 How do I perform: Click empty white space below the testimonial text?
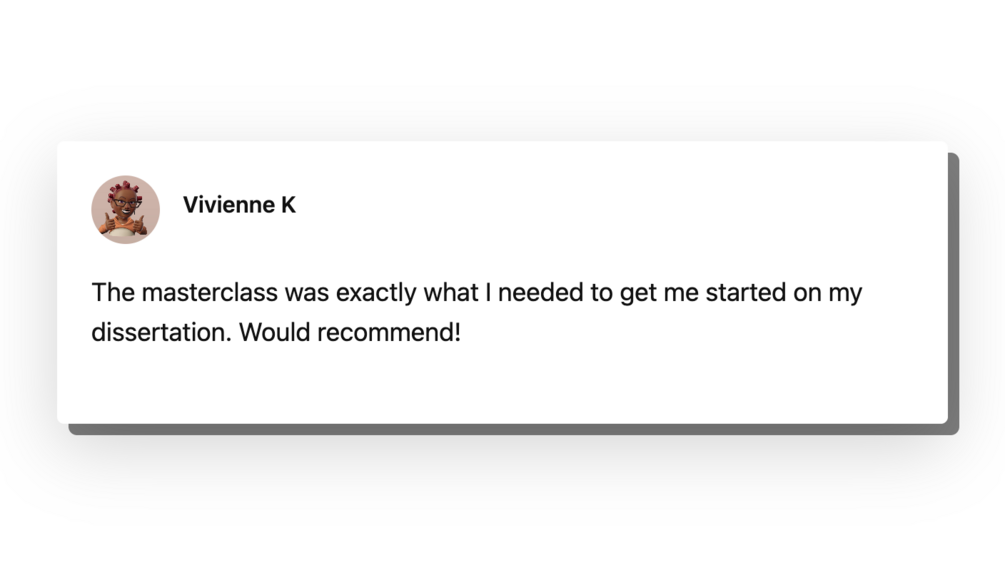pos(500,385)
